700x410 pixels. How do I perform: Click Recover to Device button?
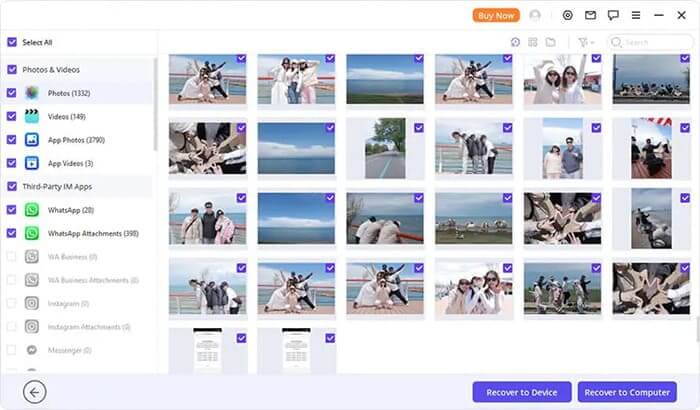(522, 392)
